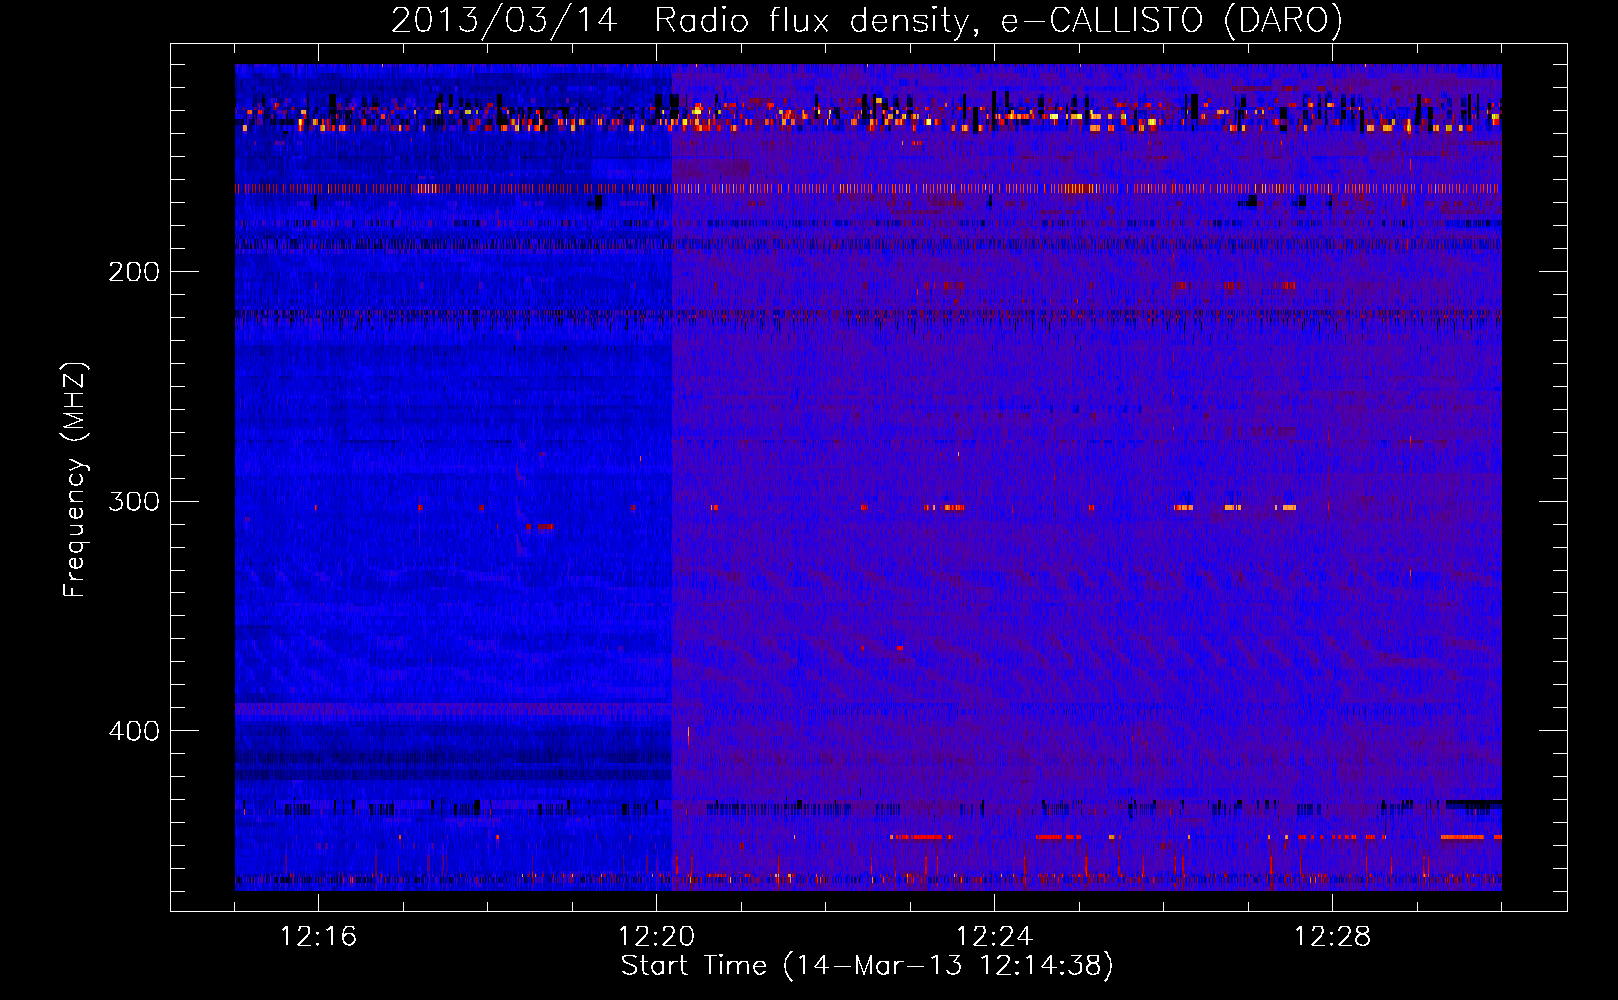Image resolution: width=1618 pixels, height=1000 pixels.
Task: Click the 300 frequency tick label
Action: [134, 502]
